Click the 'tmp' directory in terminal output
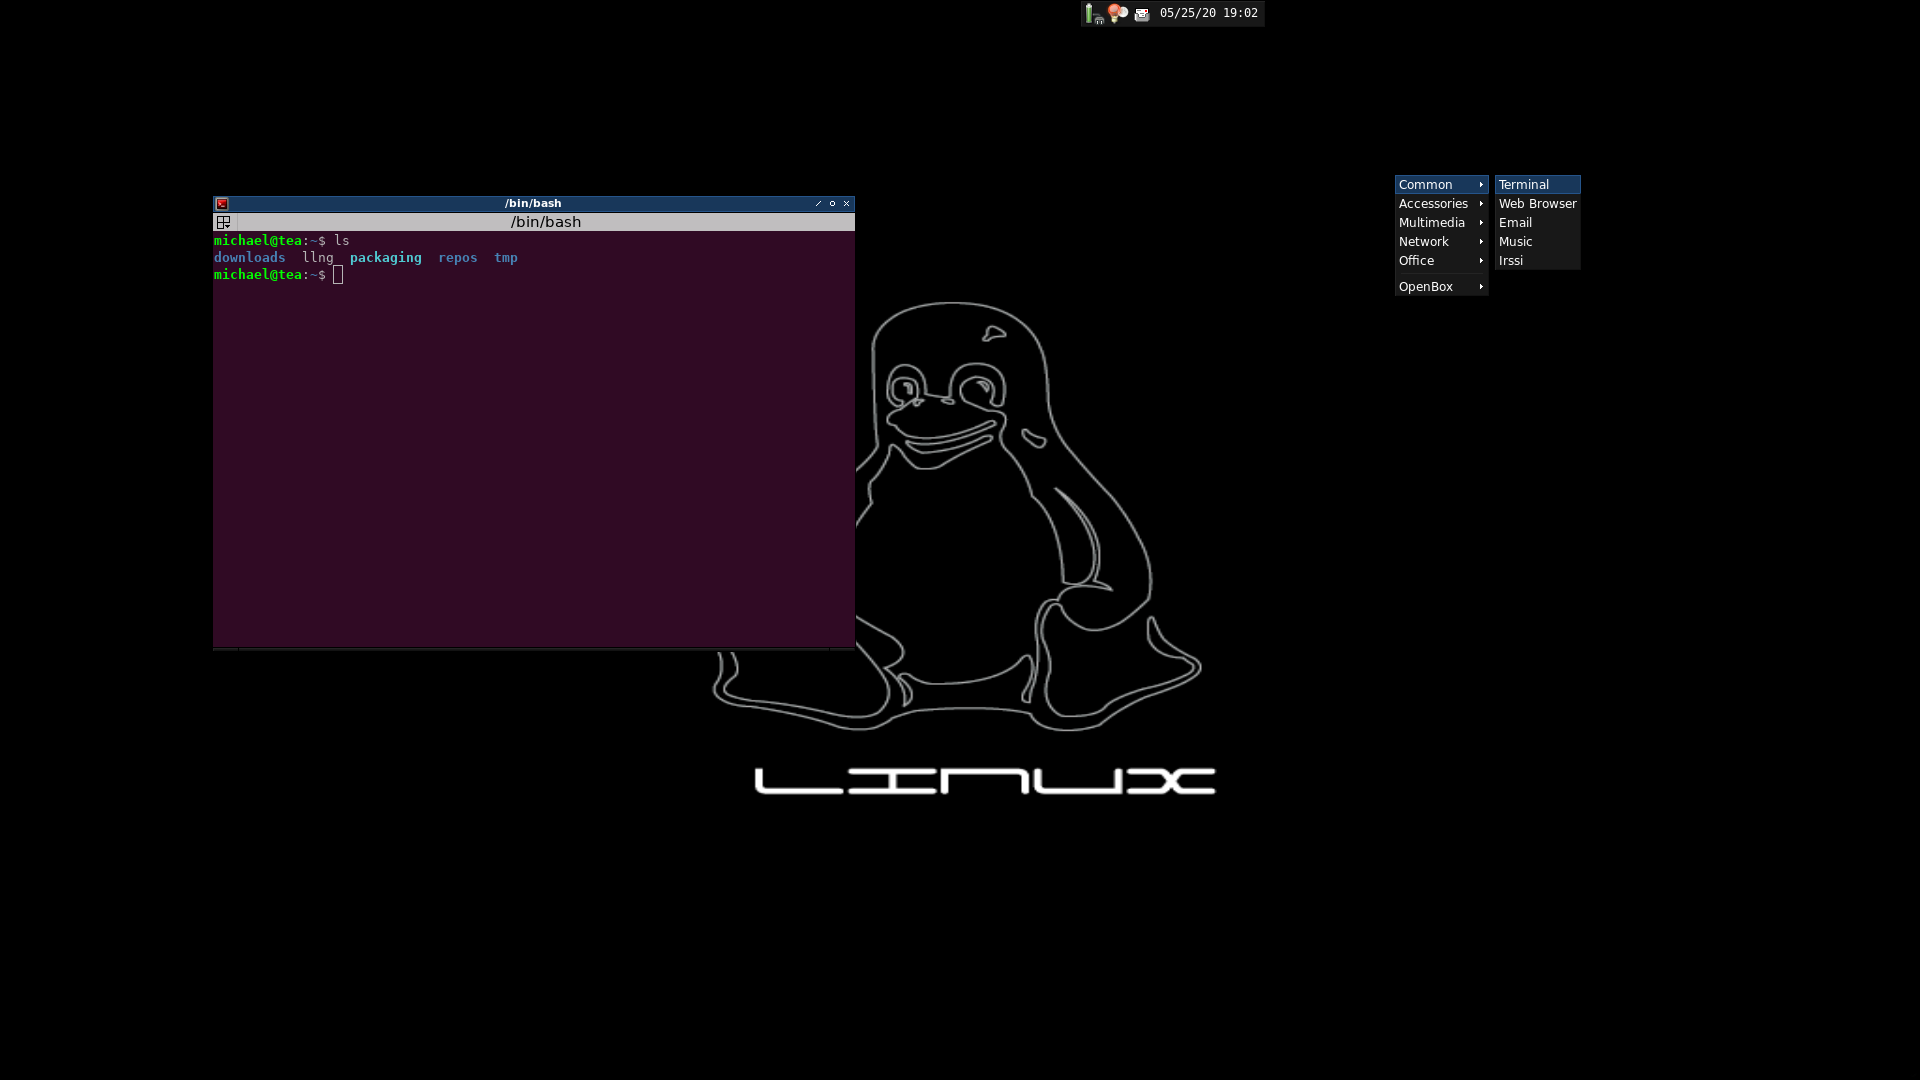 (x=506, y=258)
